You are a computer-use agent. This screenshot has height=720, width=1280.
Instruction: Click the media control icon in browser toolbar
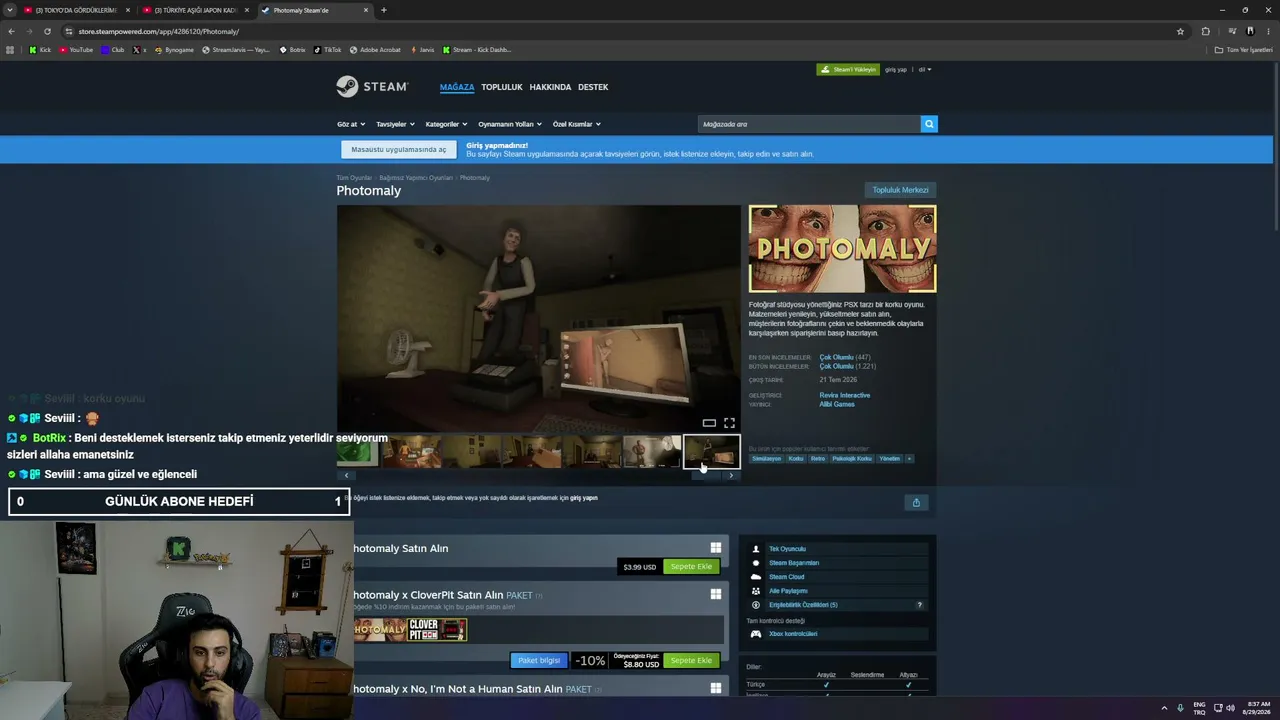1232,31
